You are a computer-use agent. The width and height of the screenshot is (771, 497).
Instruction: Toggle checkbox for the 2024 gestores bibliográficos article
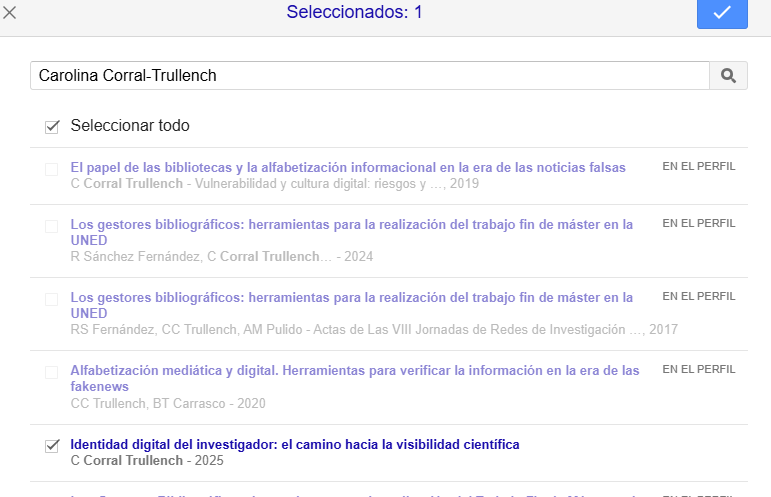point(52,226)
